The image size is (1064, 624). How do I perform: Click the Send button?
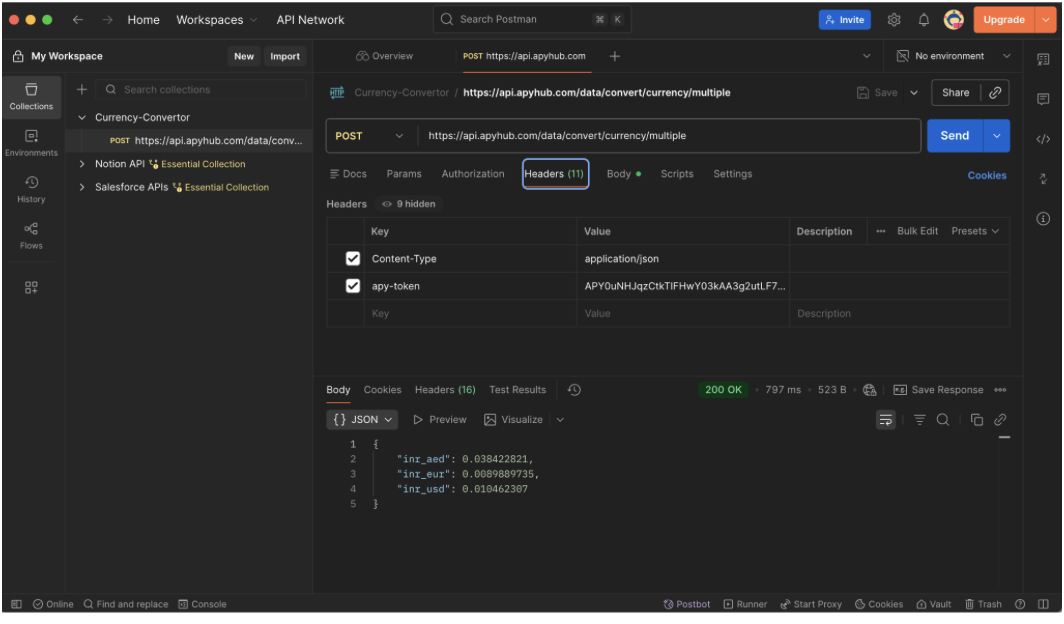955,136
